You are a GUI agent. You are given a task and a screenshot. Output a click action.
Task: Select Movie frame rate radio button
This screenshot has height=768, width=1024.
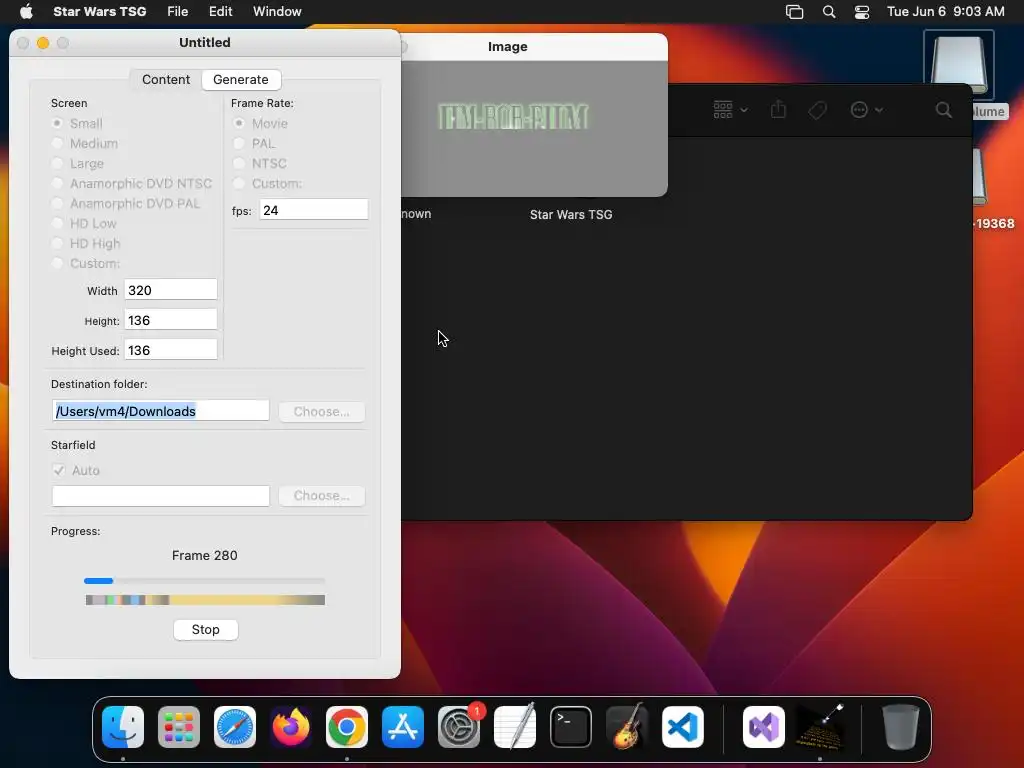click(239, 123)
